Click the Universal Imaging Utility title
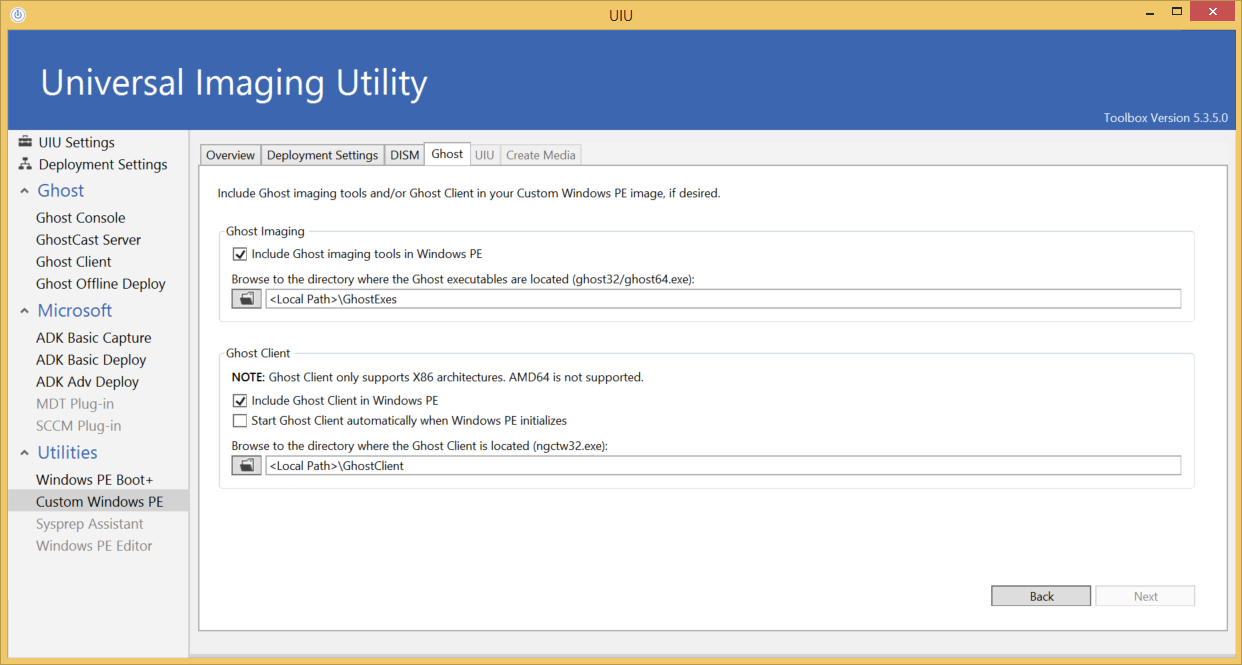Screen dimensions: 1242x665 pyautogui.click(x=234, y=82)
